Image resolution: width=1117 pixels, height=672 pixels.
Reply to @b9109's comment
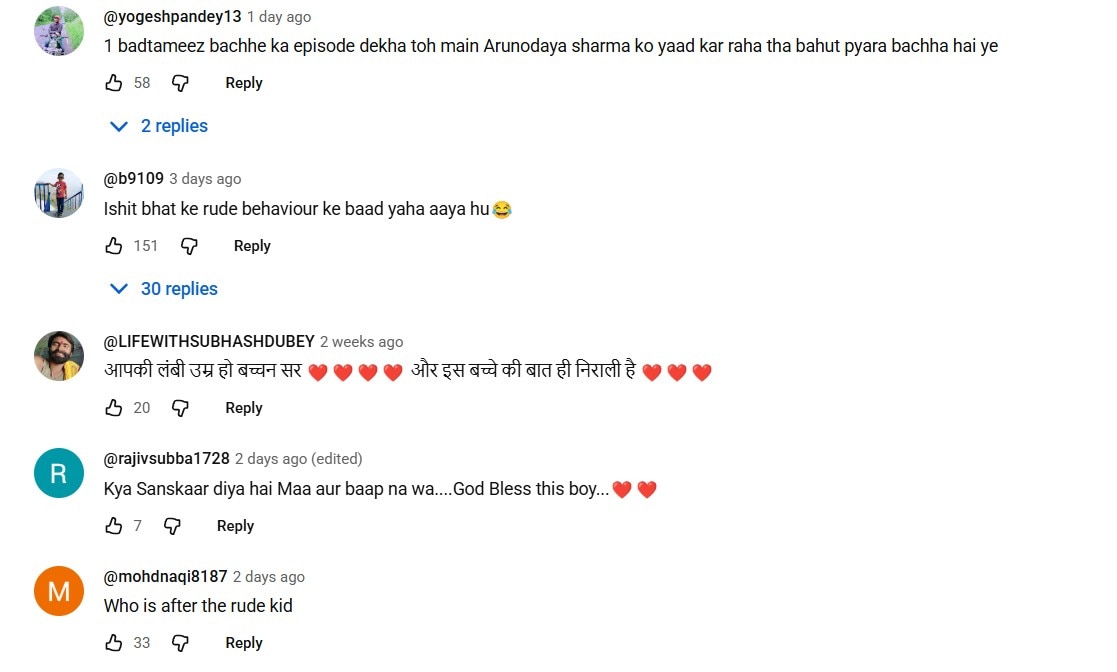pos(252,246)
